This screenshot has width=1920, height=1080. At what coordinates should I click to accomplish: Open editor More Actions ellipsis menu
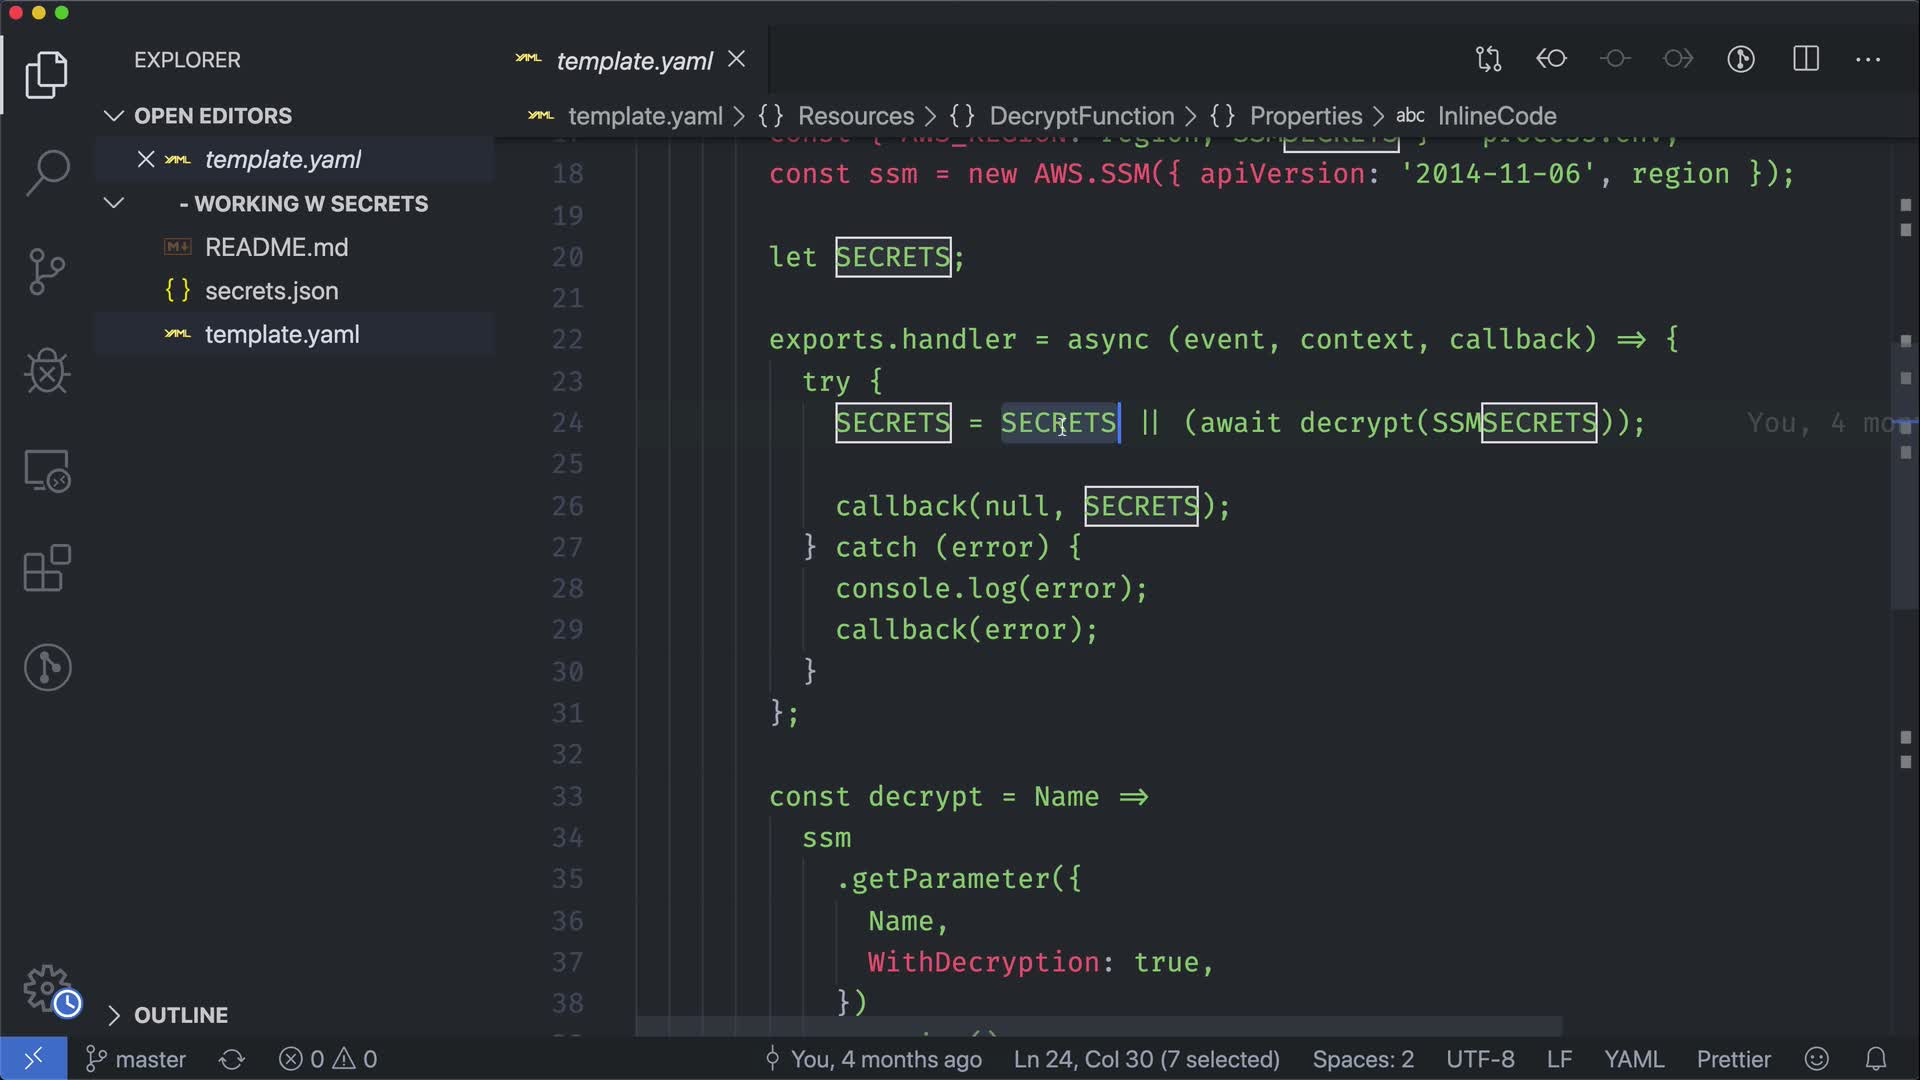1868,59
